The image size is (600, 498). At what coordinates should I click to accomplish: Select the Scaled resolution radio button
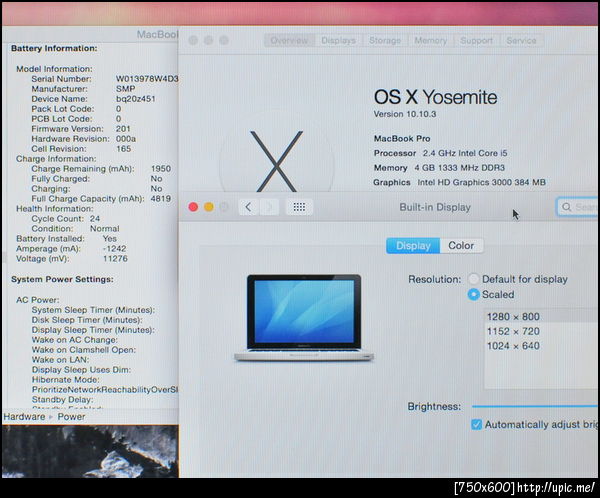(474, 294)
